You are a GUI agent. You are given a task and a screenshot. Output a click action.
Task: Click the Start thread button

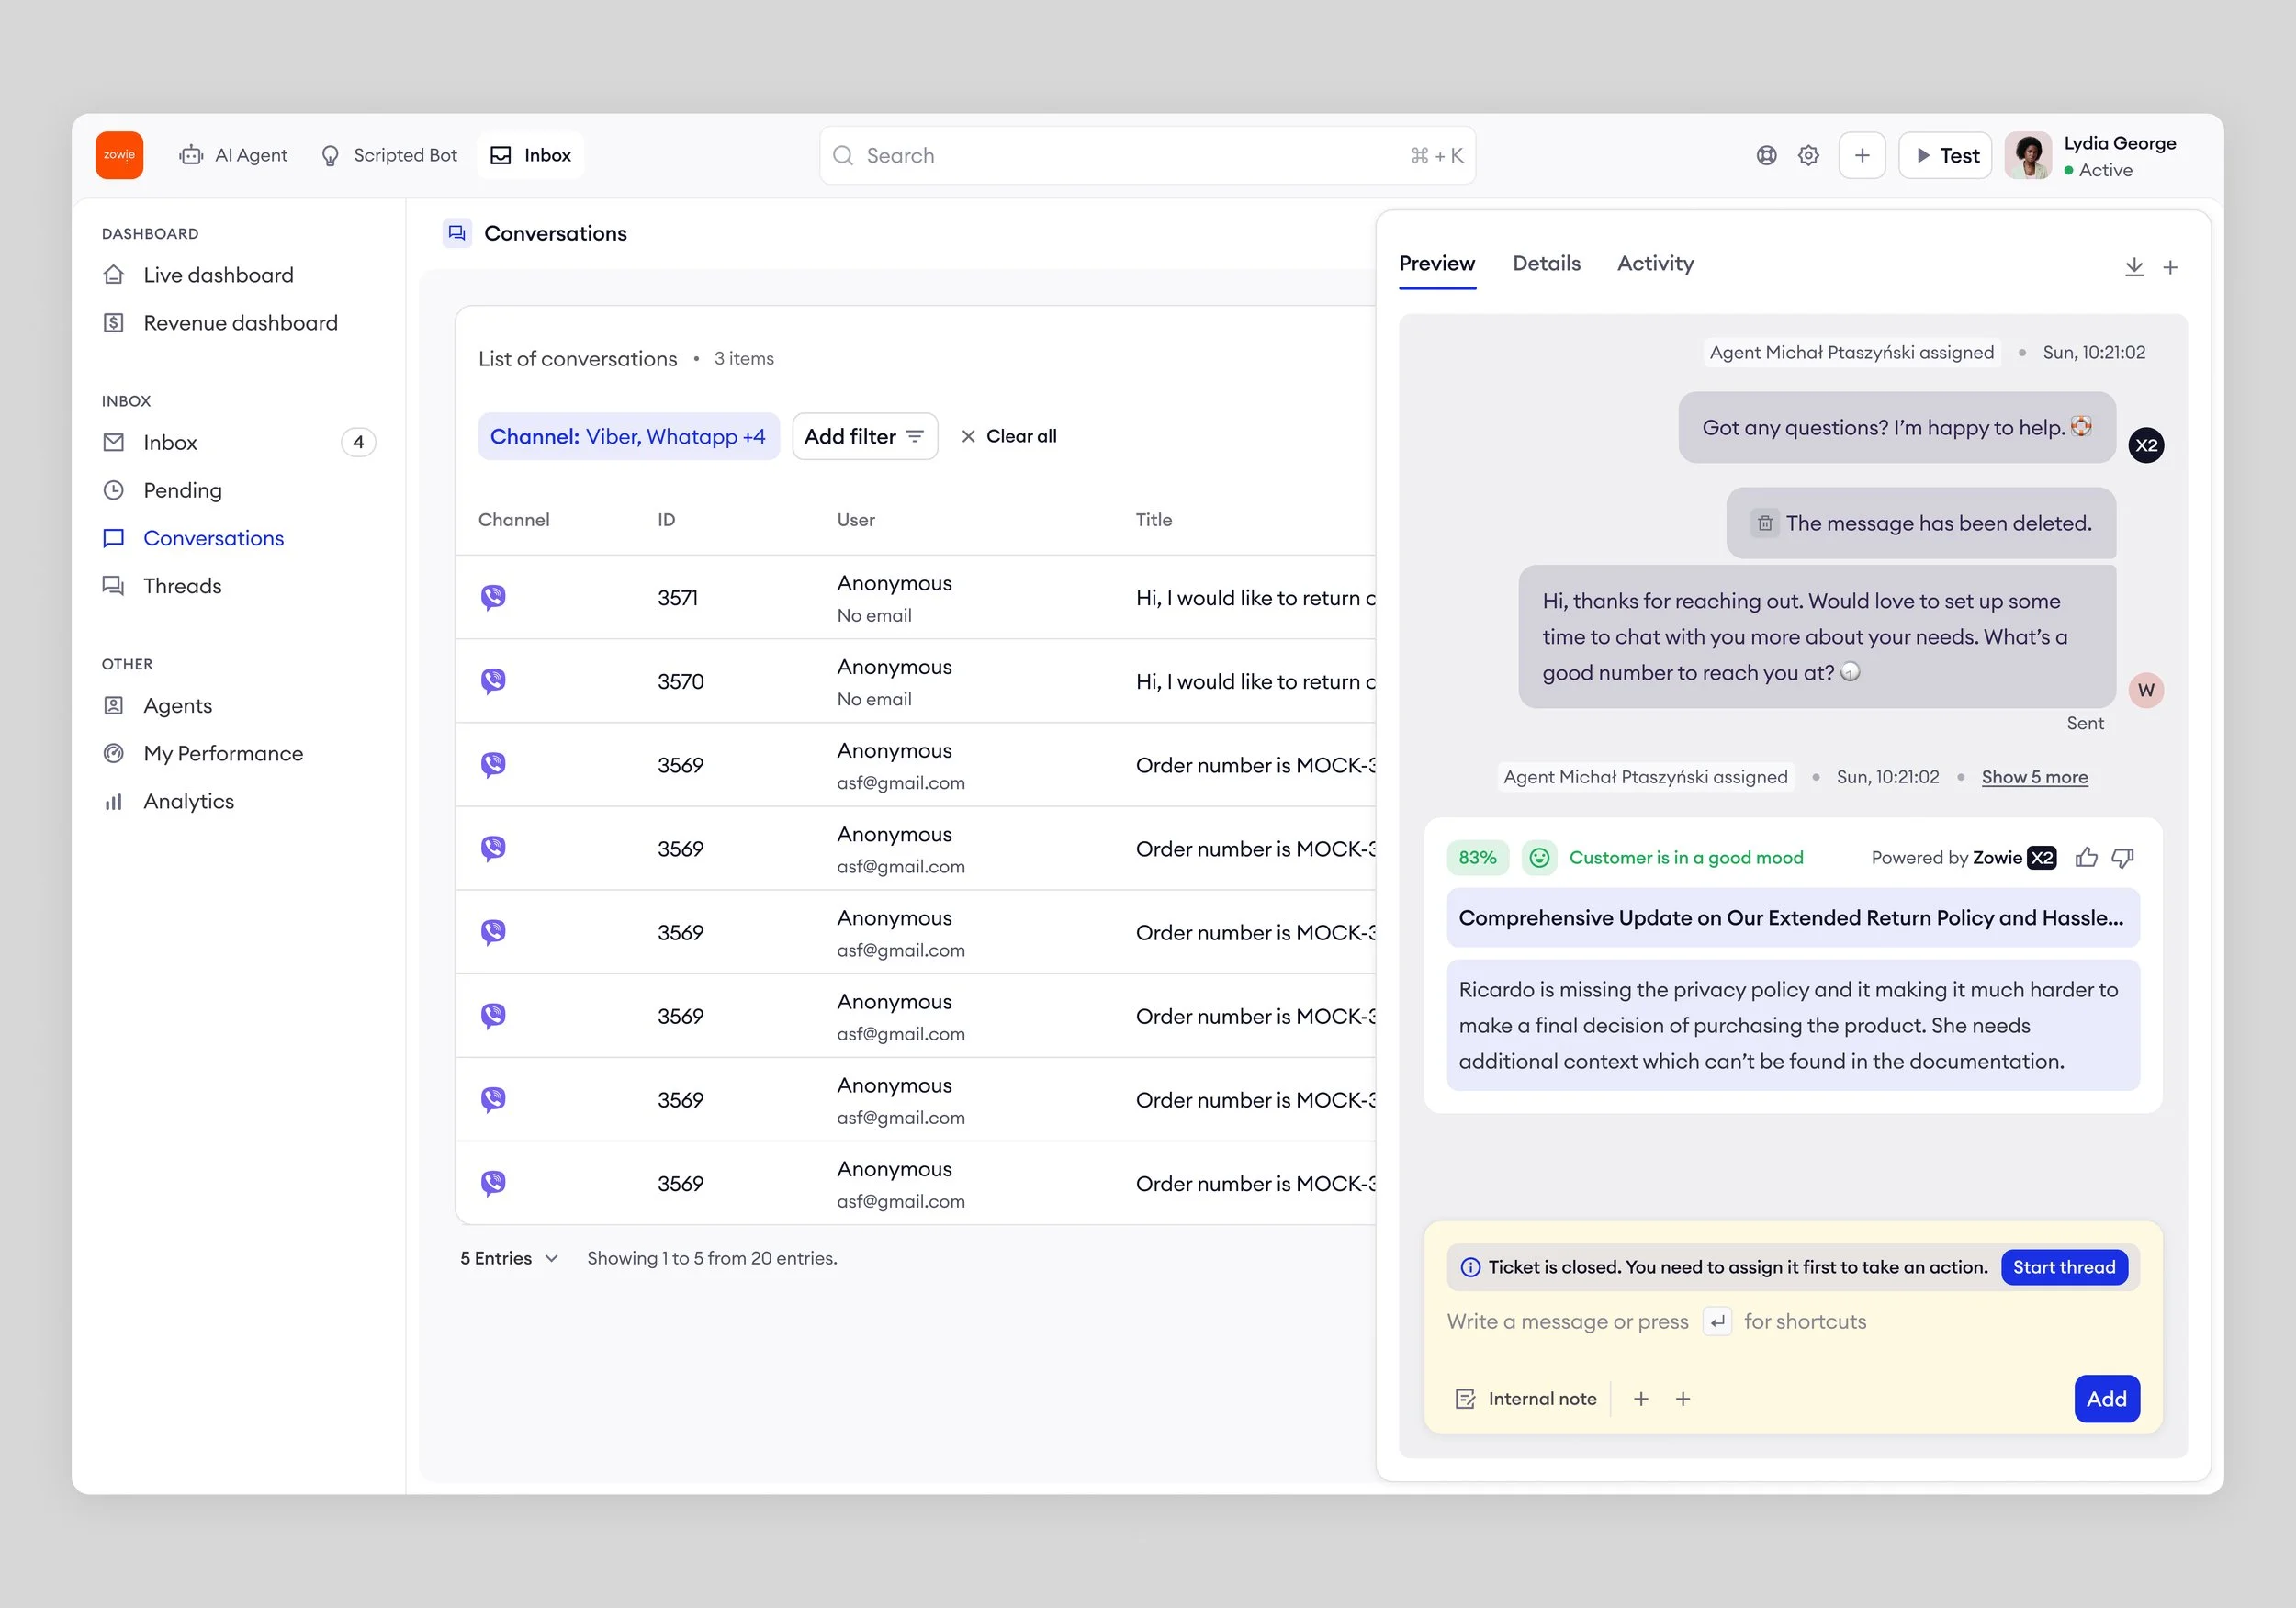2063,1266
